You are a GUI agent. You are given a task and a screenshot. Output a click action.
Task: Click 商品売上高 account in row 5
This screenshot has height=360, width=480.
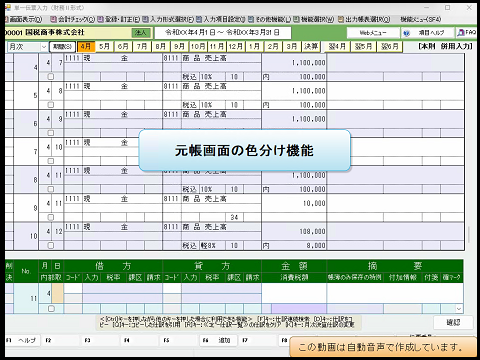pos(204,86)
